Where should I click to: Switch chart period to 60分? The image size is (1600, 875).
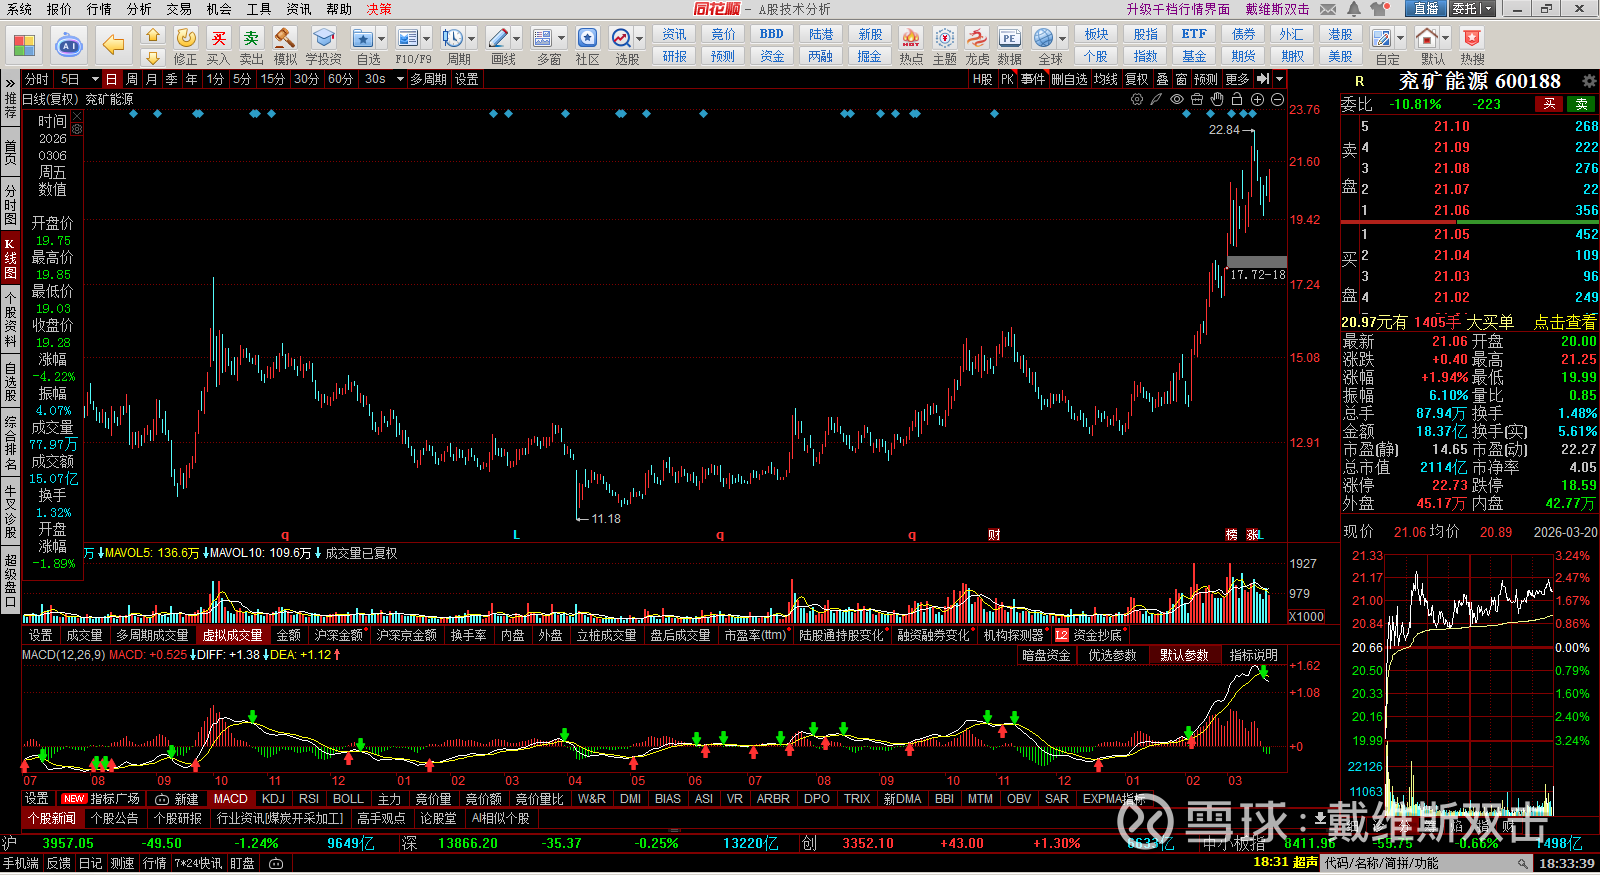340,79
